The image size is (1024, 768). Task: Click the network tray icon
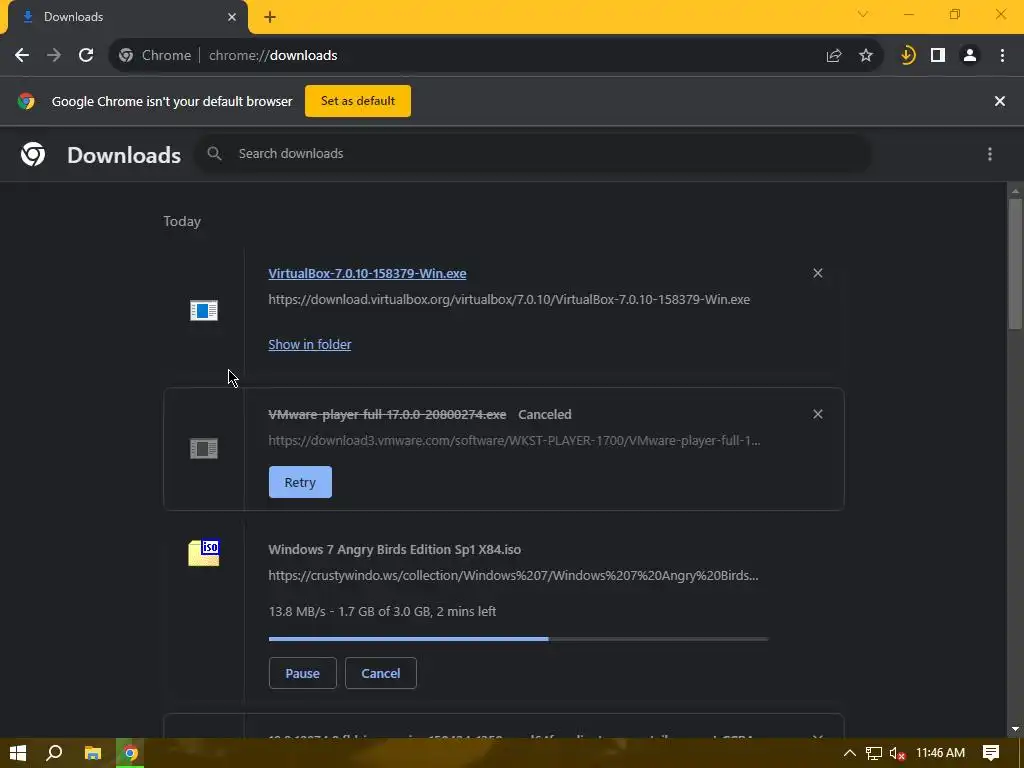point(874,753)
